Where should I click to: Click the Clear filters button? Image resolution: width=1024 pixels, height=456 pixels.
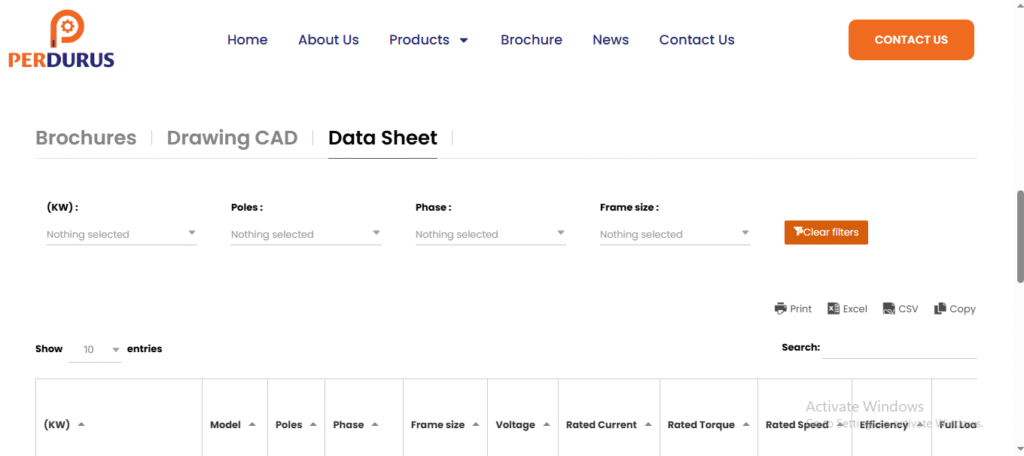click(x=825, y=232)
